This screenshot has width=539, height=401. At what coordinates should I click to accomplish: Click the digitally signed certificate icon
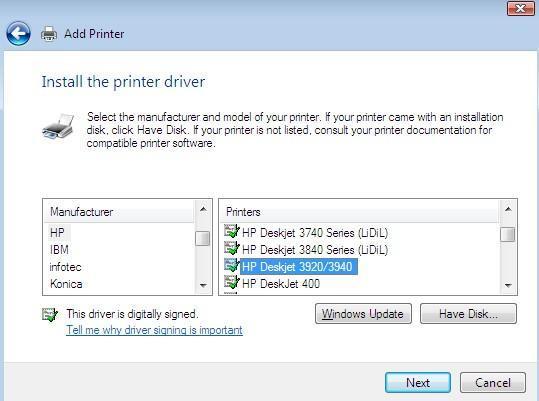click(x=50, y=314)
